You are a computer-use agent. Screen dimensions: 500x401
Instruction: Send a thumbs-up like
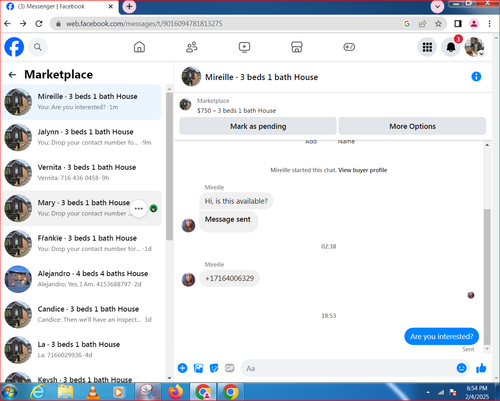(x=481, y=368)
